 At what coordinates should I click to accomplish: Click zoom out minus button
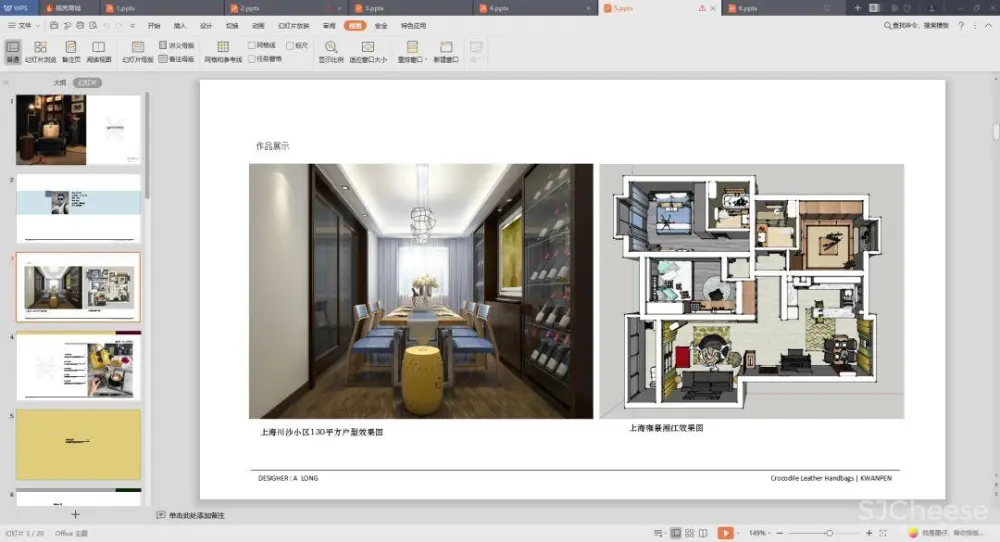[779, 532]
